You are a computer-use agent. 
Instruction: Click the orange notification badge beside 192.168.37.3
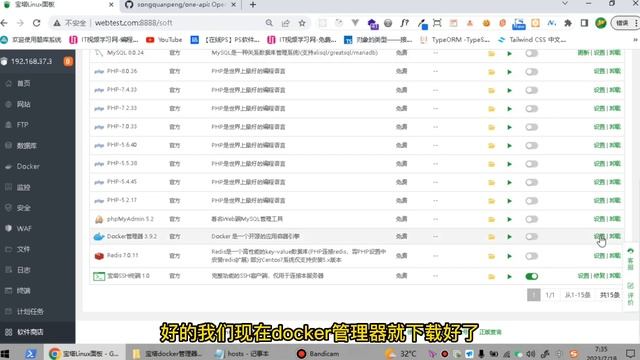point(68,62)
